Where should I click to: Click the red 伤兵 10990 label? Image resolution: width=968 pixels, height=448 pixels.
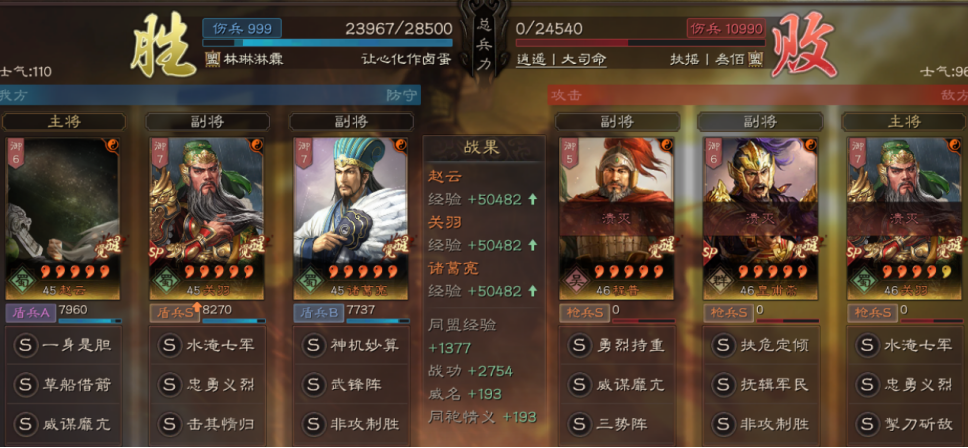(726, 28)
